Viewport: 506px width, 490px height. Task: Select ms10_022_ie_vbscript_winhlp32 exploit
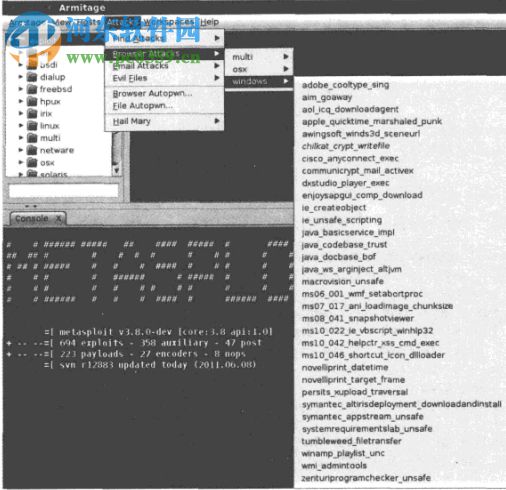367,331
